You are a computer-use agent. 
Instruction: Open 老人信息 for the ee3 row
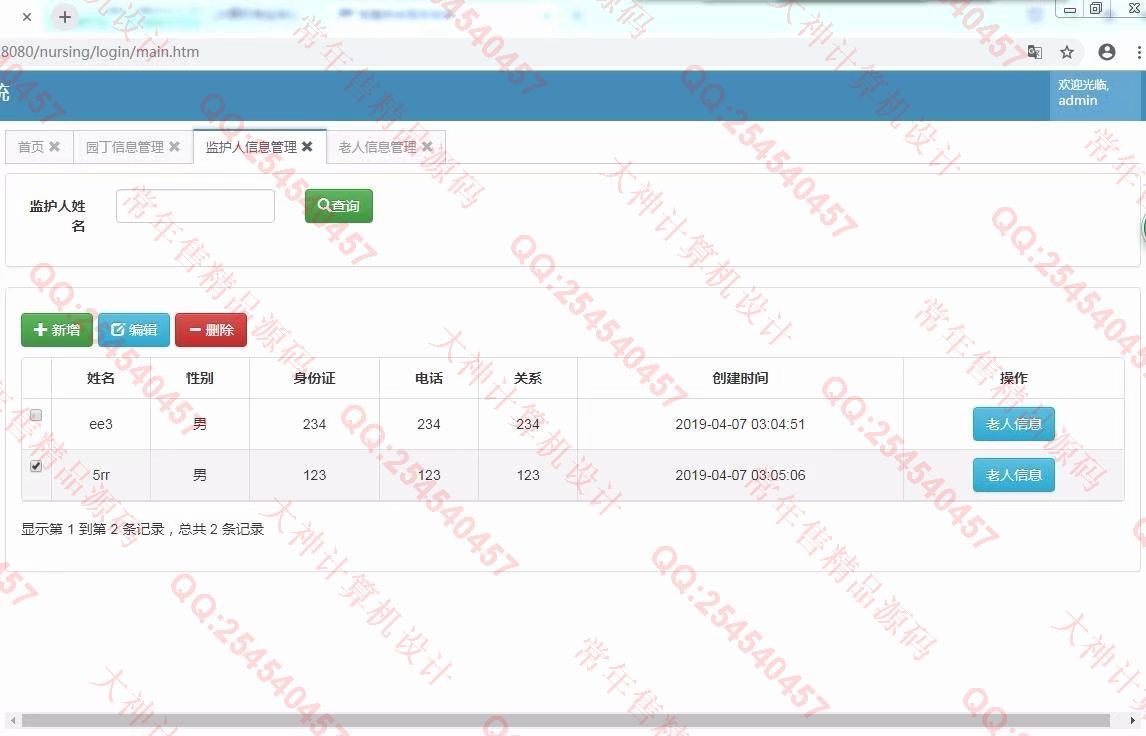tap(1014, 424)
